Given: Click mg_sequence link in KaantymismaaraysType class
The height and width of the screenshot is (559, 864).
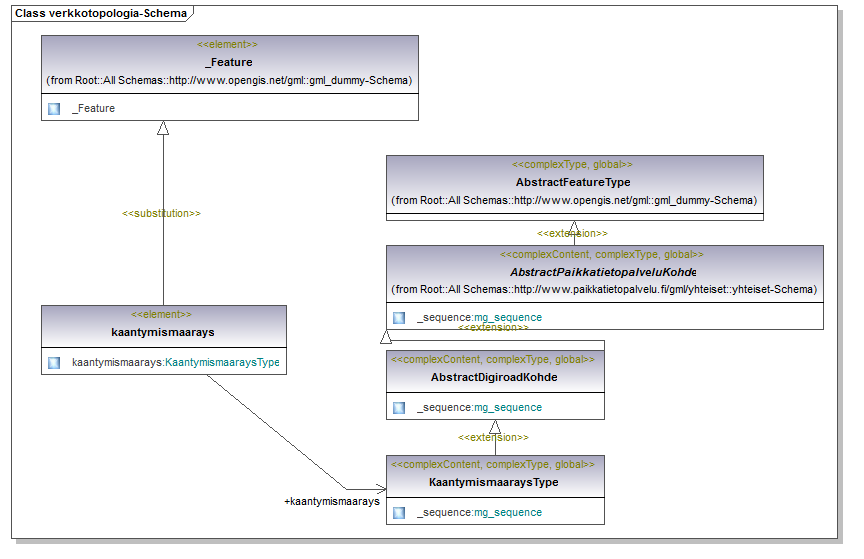Looking at the screenshot, I should [508, 513].
